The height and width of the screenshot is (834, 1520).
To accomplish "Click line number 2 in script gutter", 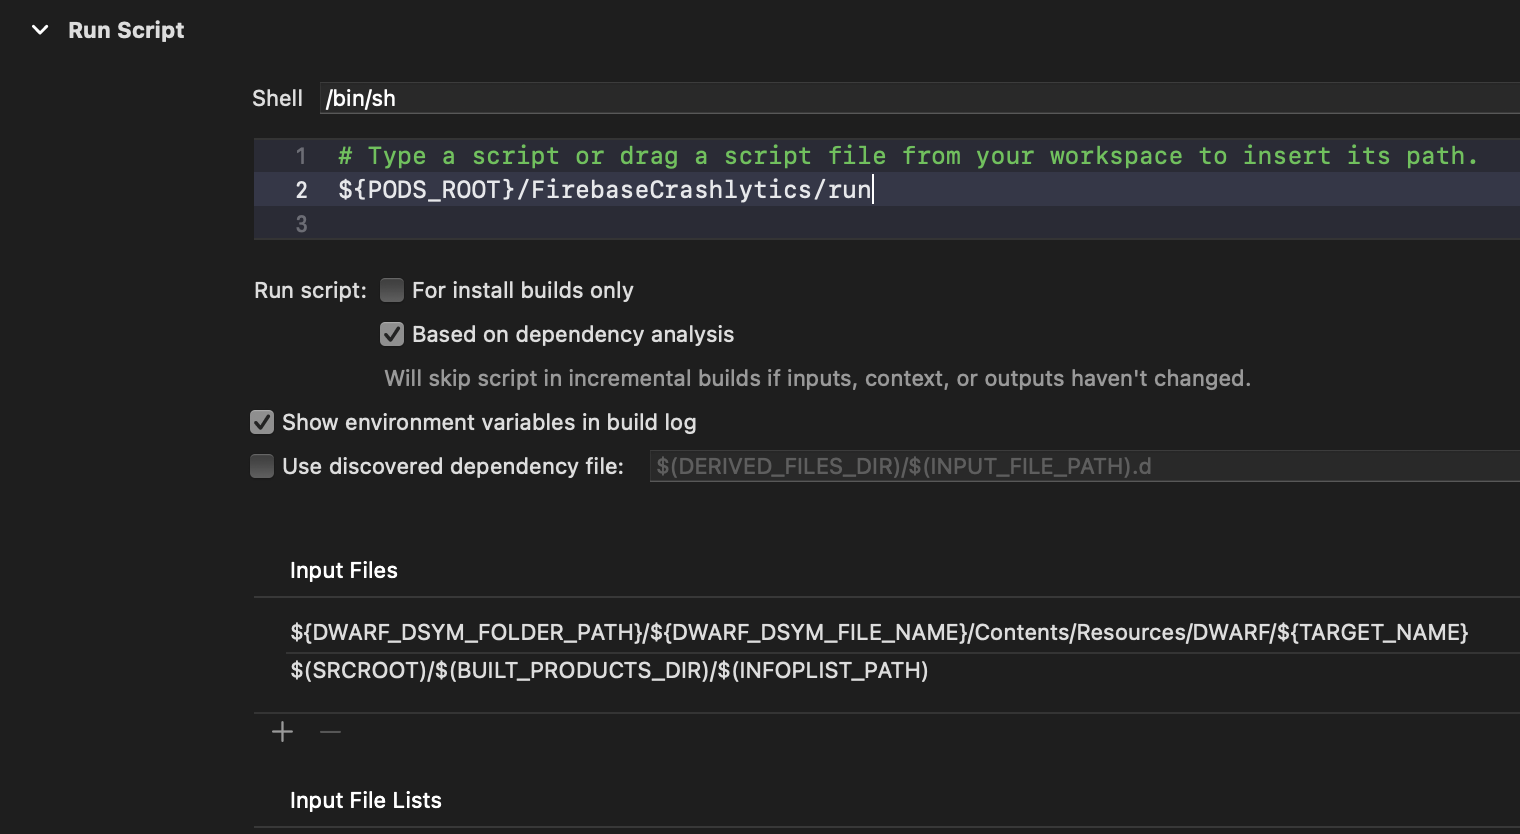I will [x=301, y=190].
